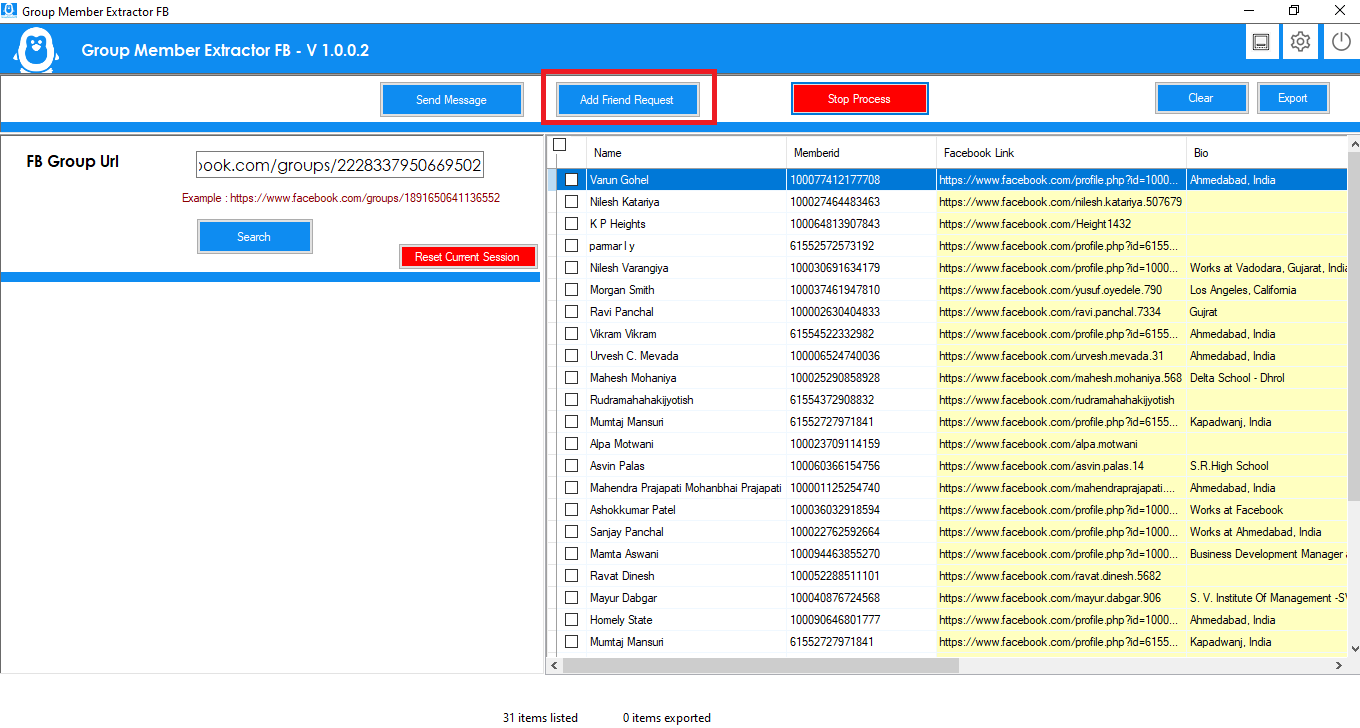Select the Stop Process red button
The width and height of the screenshot is (1360, 728).
click(x=859, y=98)
